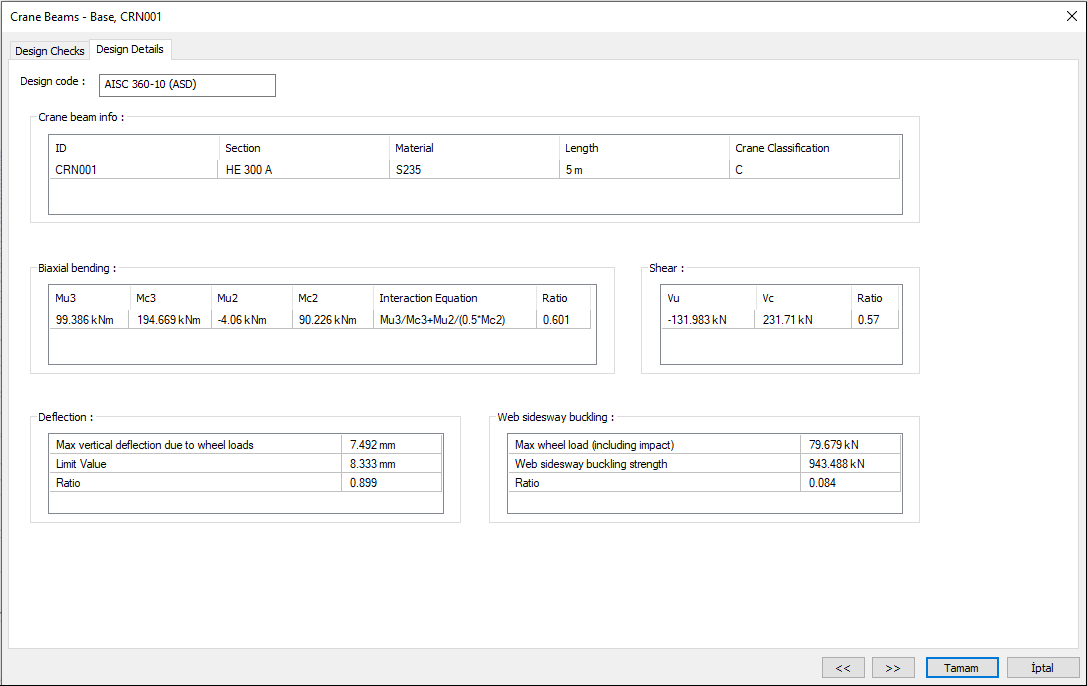1087x686 pixels.
Task: Click the Limit Value deflection row
Action: (x=195, y=464)
